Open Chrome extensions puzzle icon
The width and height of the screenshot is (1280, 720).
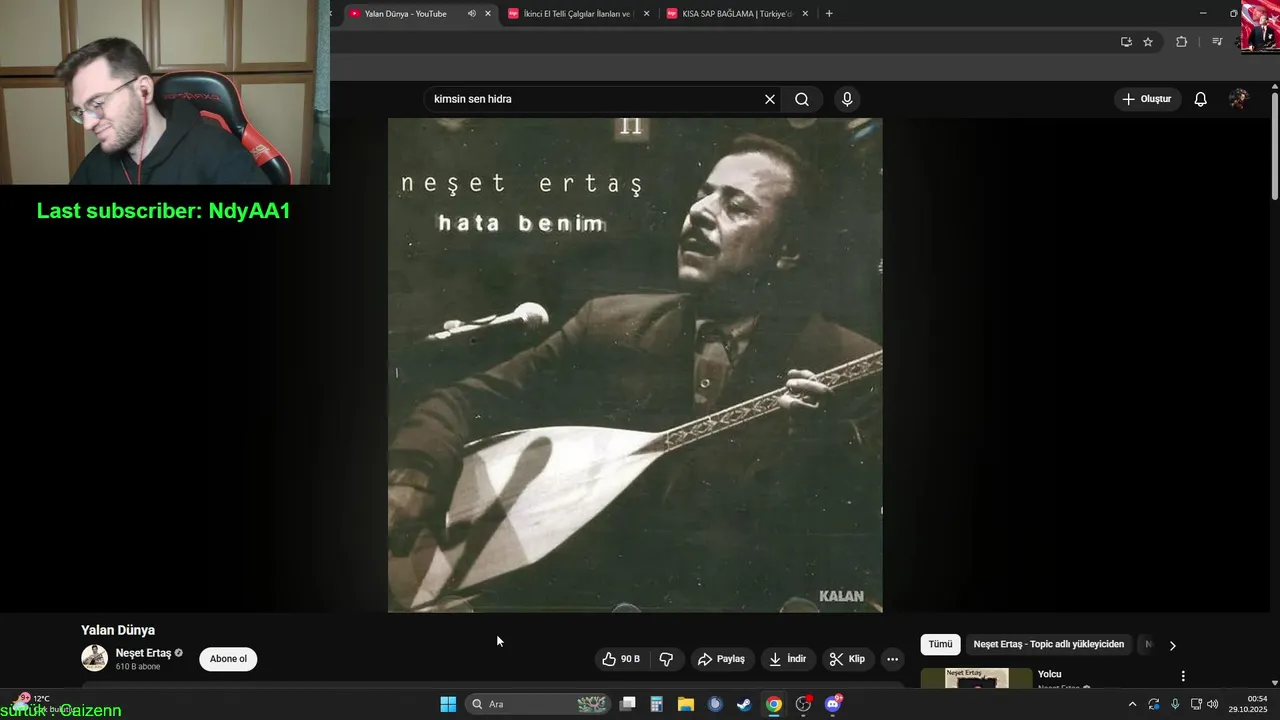coord(1181,42)
